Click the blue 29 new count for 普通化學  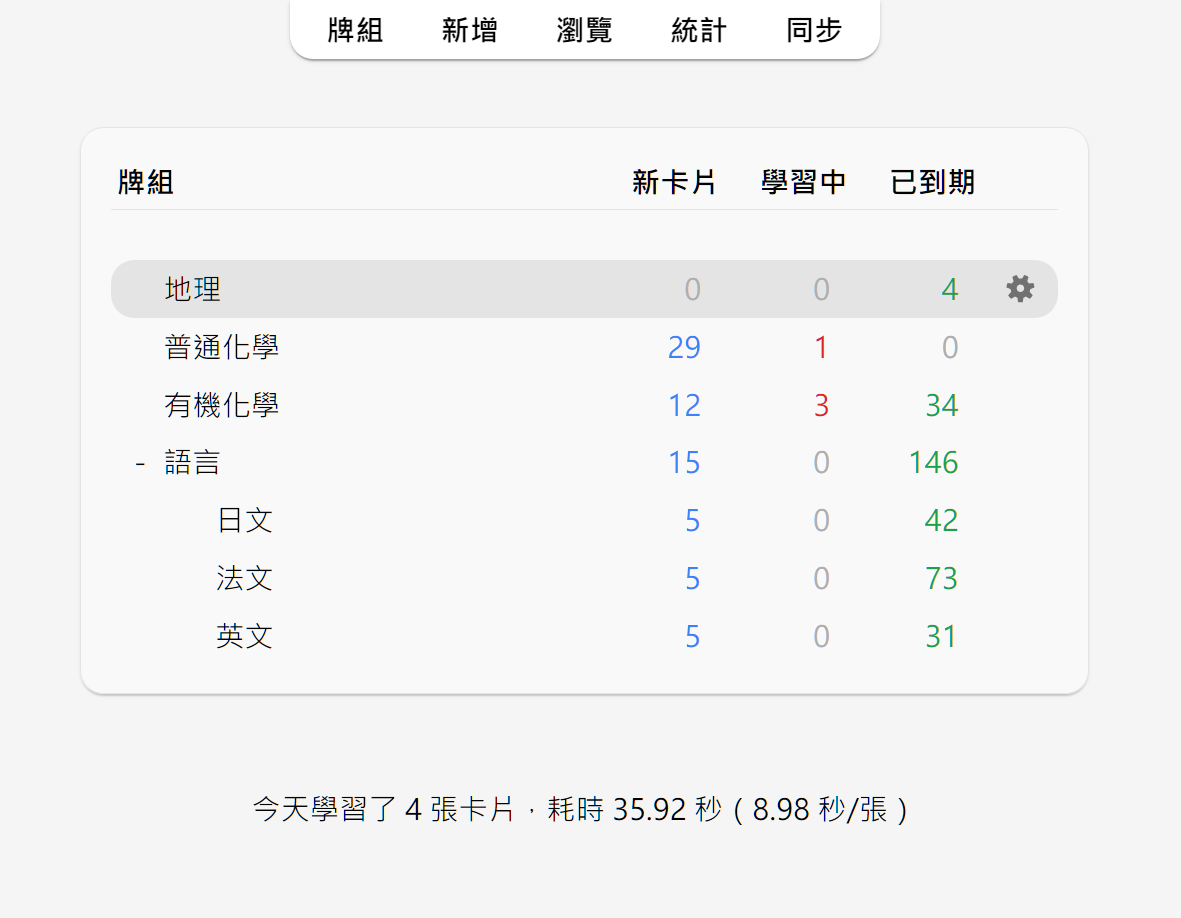click(684, 347)
